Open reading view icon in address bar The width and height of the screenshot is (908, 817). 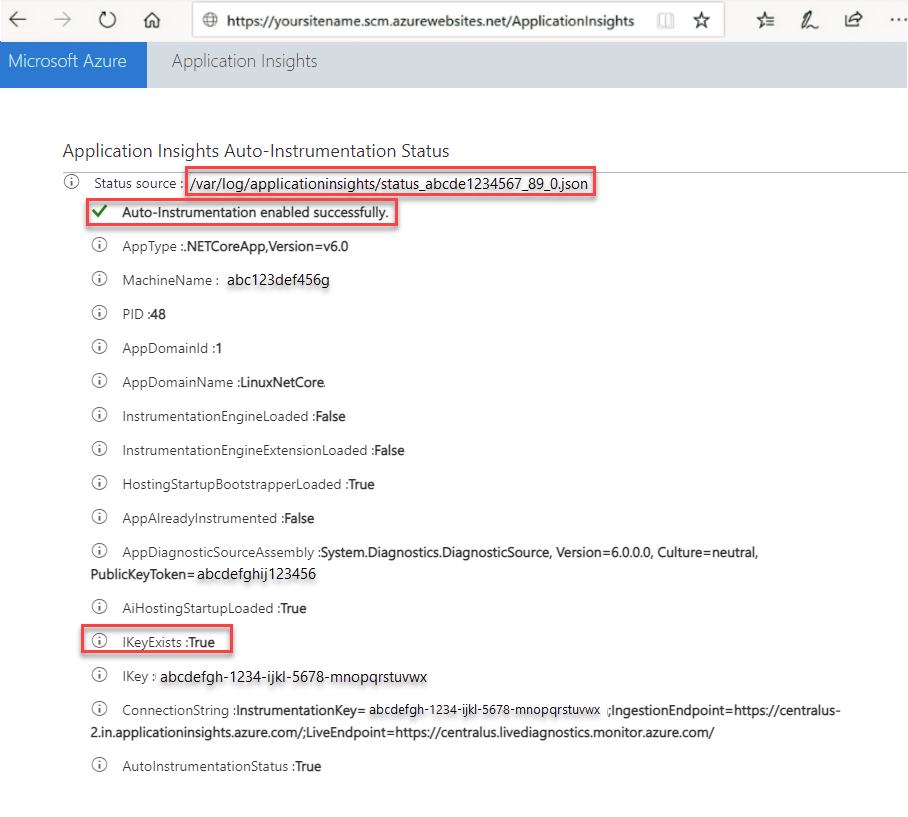[x=666, y=21]
